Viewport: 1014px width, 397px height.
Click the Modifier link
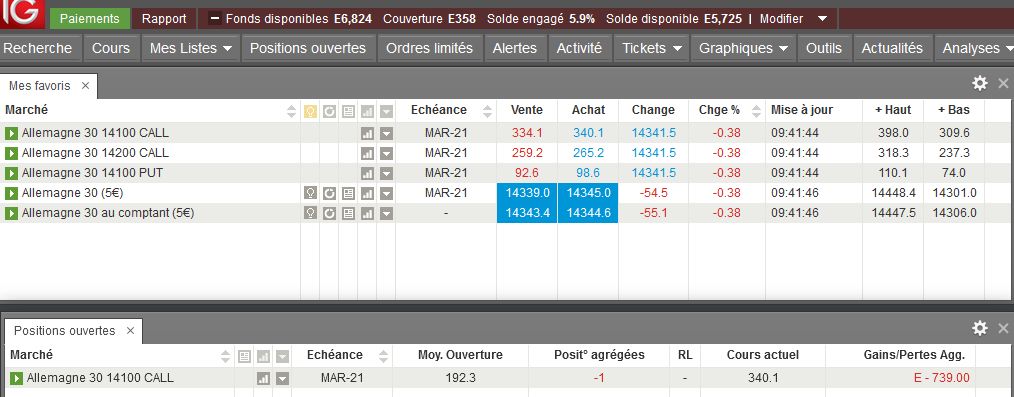[781, 19]
